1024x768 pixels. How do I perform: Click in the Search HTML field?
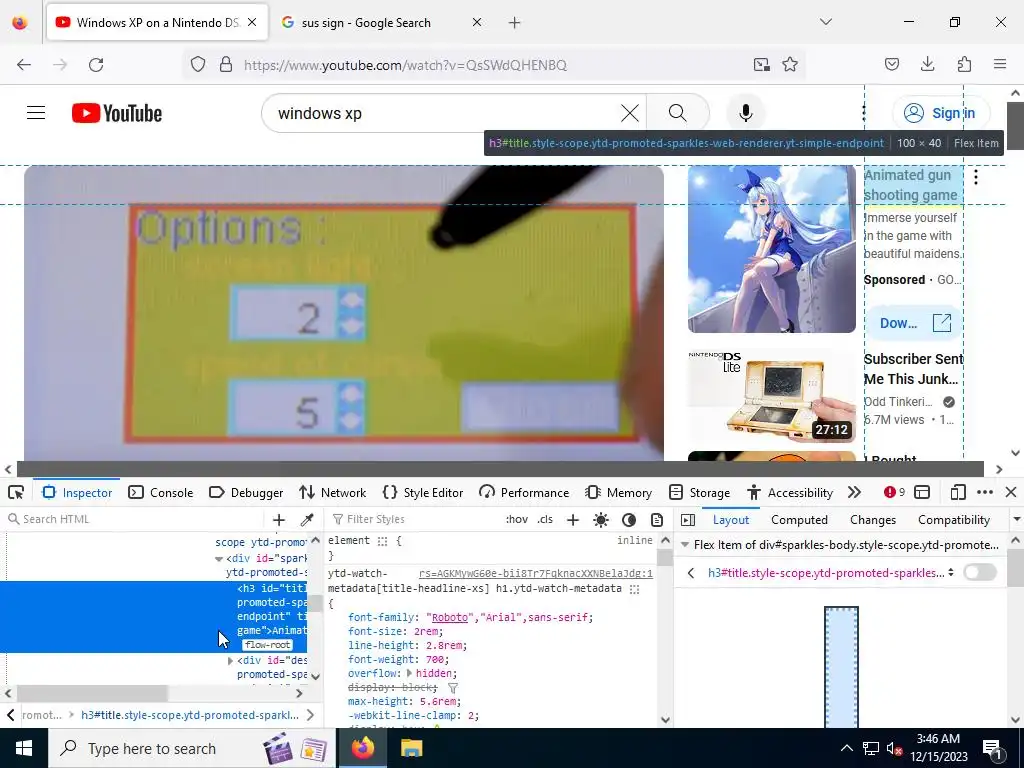(x=134, y=519)
